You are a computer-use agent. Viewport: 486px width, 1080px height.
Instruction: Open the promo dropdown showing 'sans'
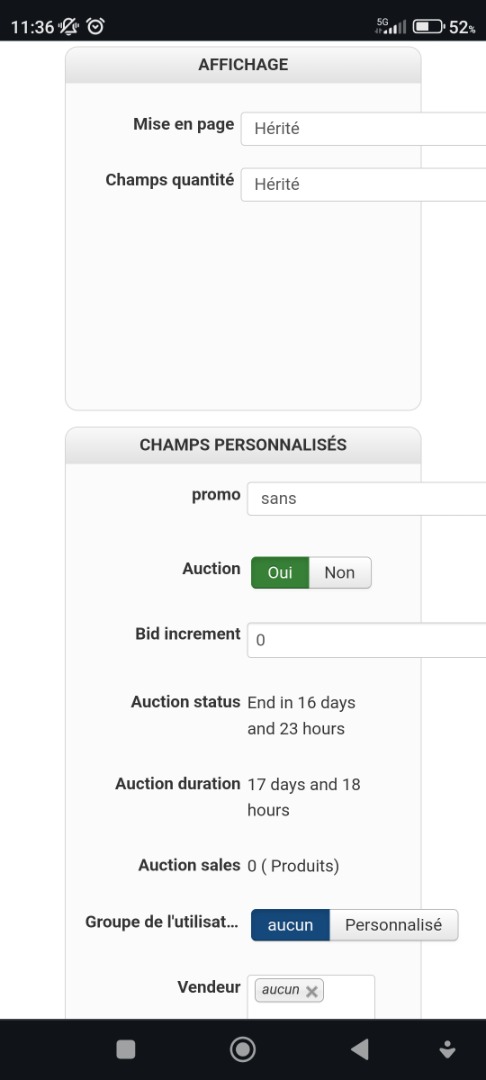pos(366,499)
